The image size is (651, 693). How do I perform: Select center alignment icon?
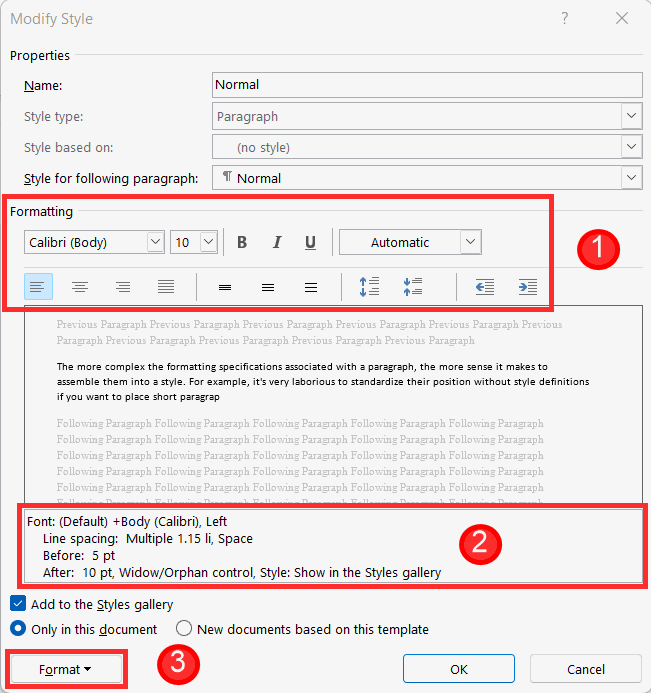pyautogui.click(x=80, y=287)
